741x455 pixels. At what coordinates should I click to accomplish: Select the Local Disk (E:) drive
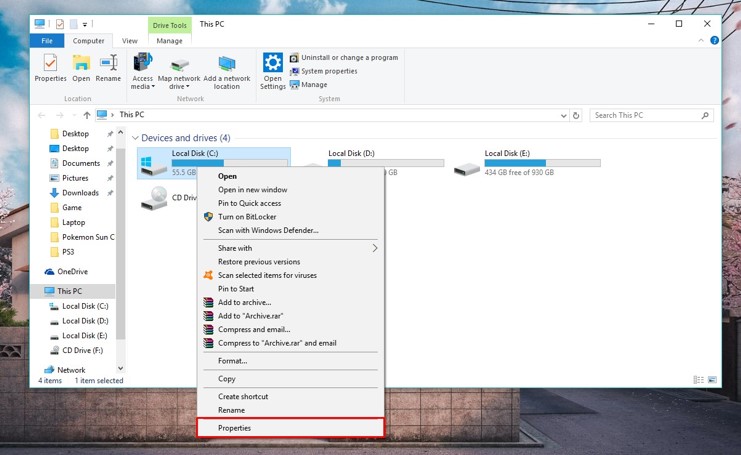527,163
